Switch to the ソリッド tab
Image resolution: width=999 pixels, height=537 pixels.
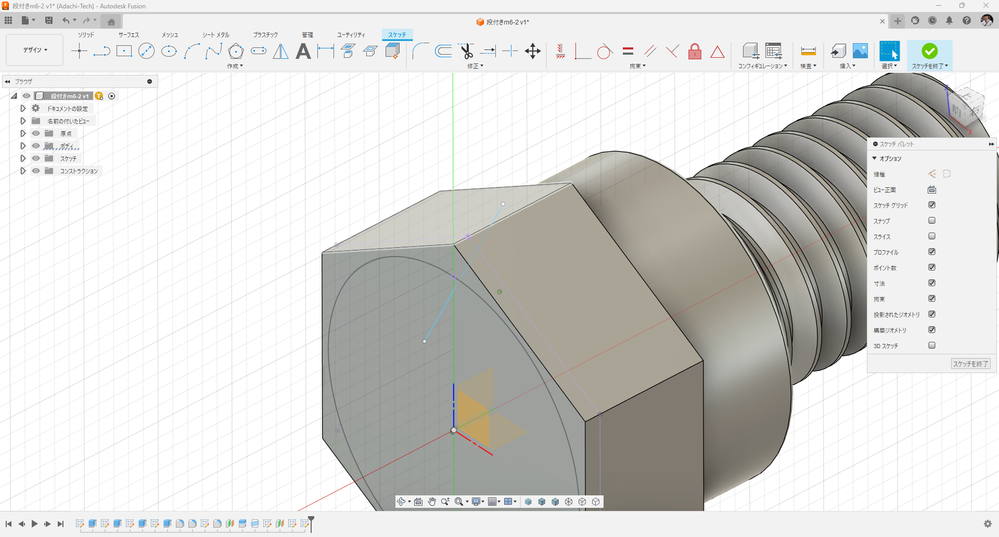(86, 35)
